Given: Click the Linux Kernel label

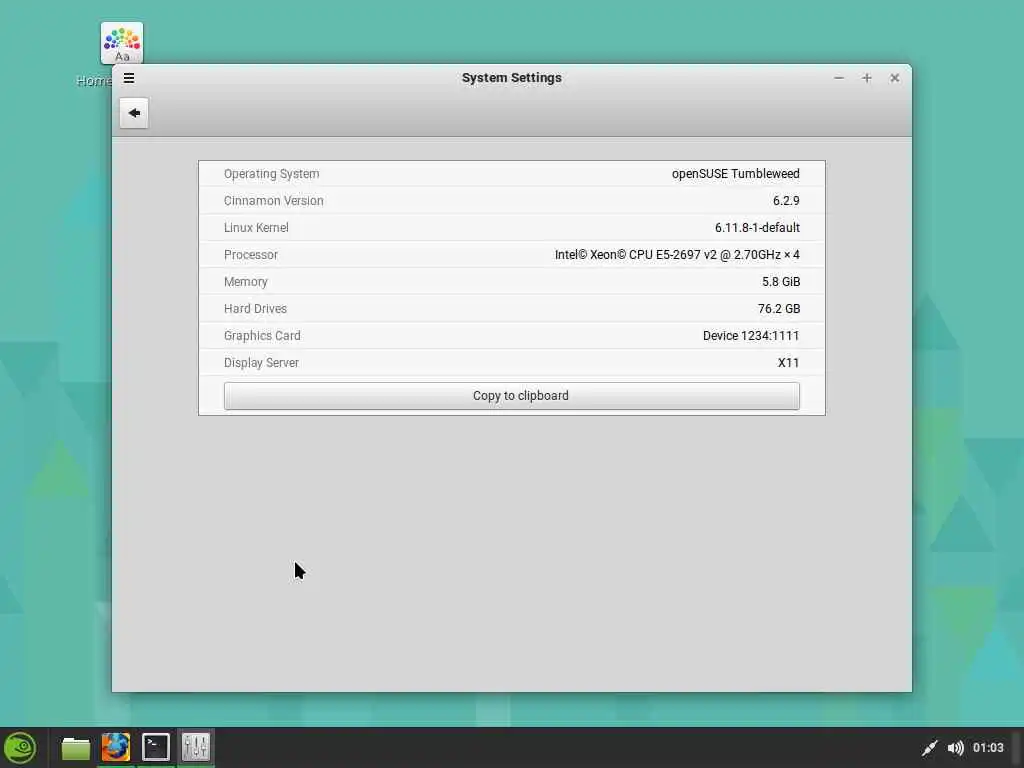Looking at the screenshot, I should pos(256,227).
